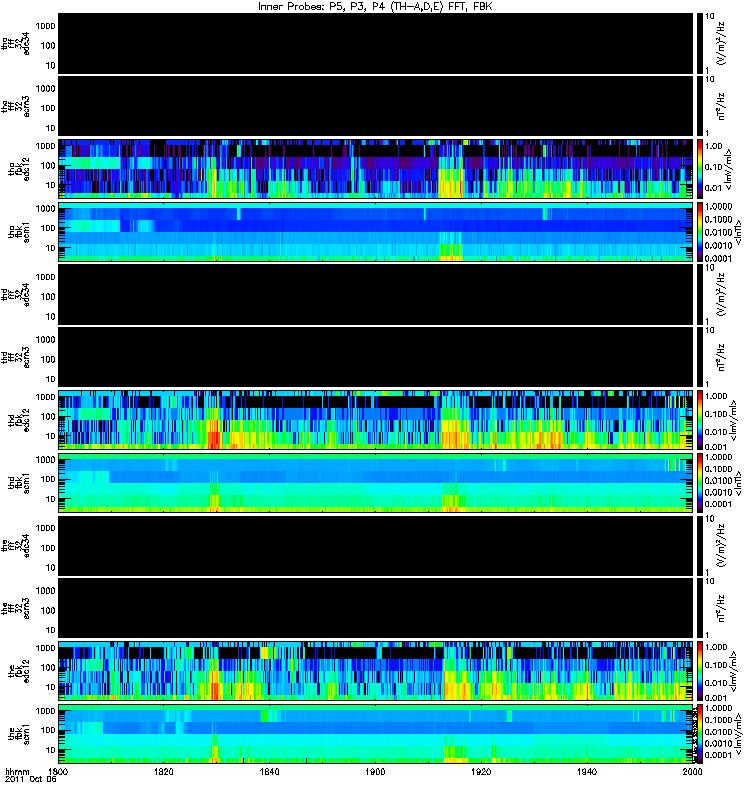Image resolution: width=750 pixels, height=800 pixels.
Task: Click the "1920" time axis label
Action: [481, 771]
